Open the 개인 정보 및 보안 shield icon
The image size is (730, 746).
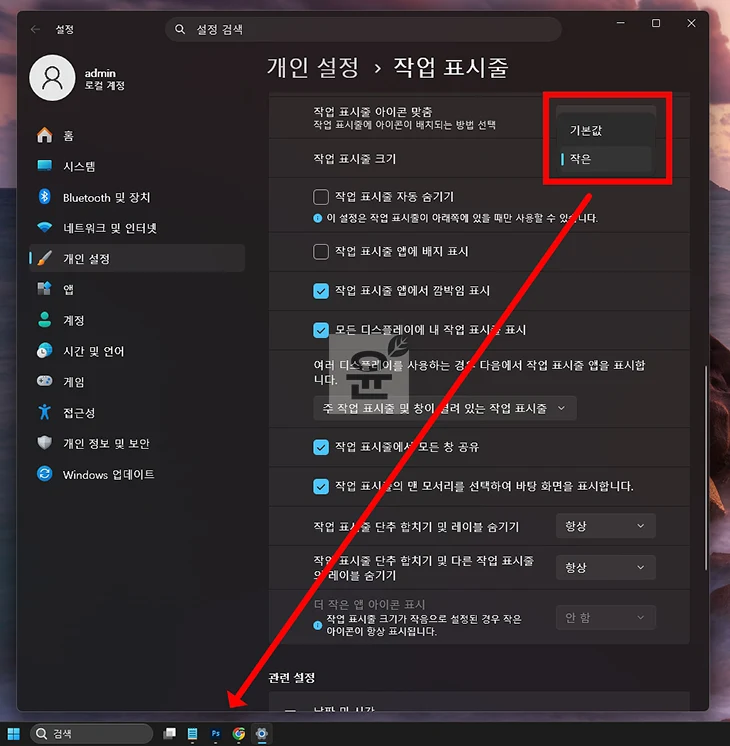pos(45,443)
